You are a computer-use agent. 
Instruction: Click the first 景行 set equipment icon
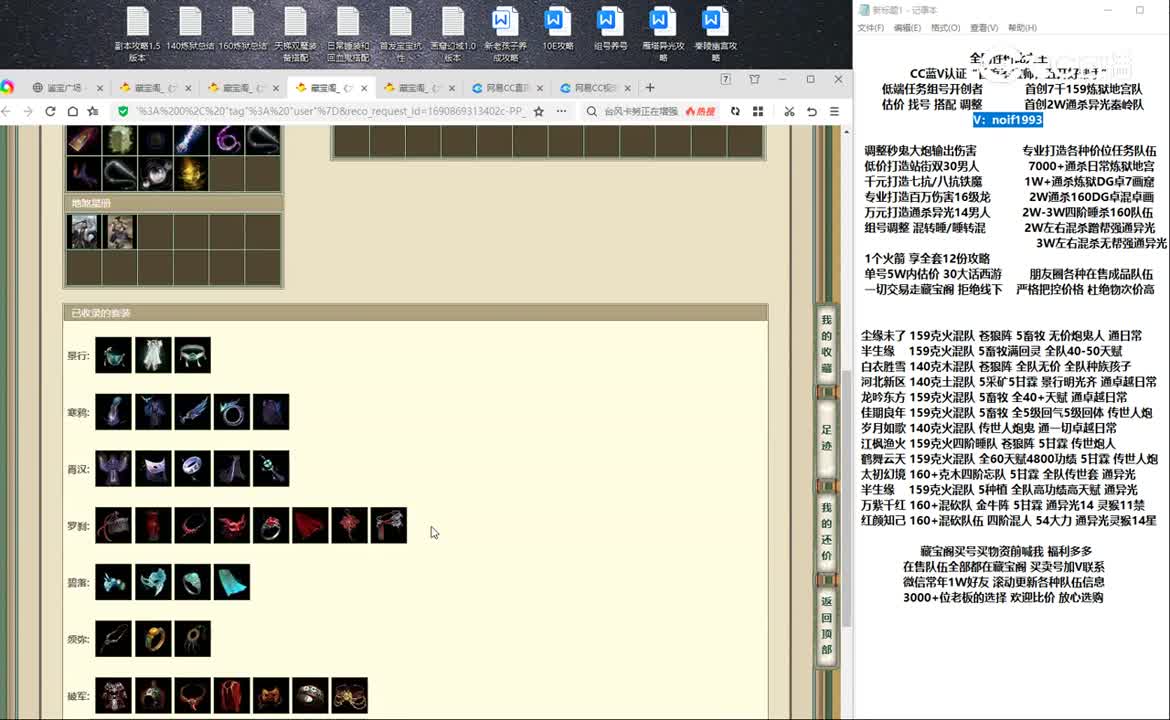point(113,355)
